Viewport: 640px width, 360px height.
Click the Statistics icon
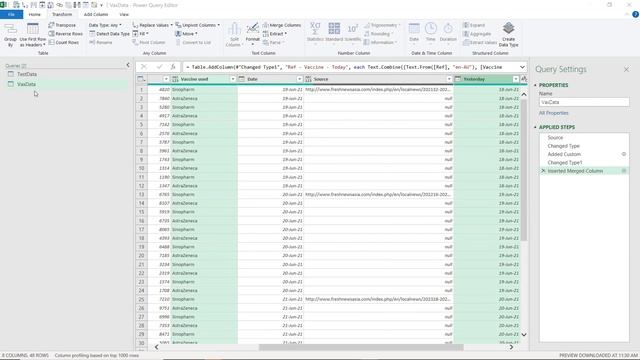click(x=315, y=29)
